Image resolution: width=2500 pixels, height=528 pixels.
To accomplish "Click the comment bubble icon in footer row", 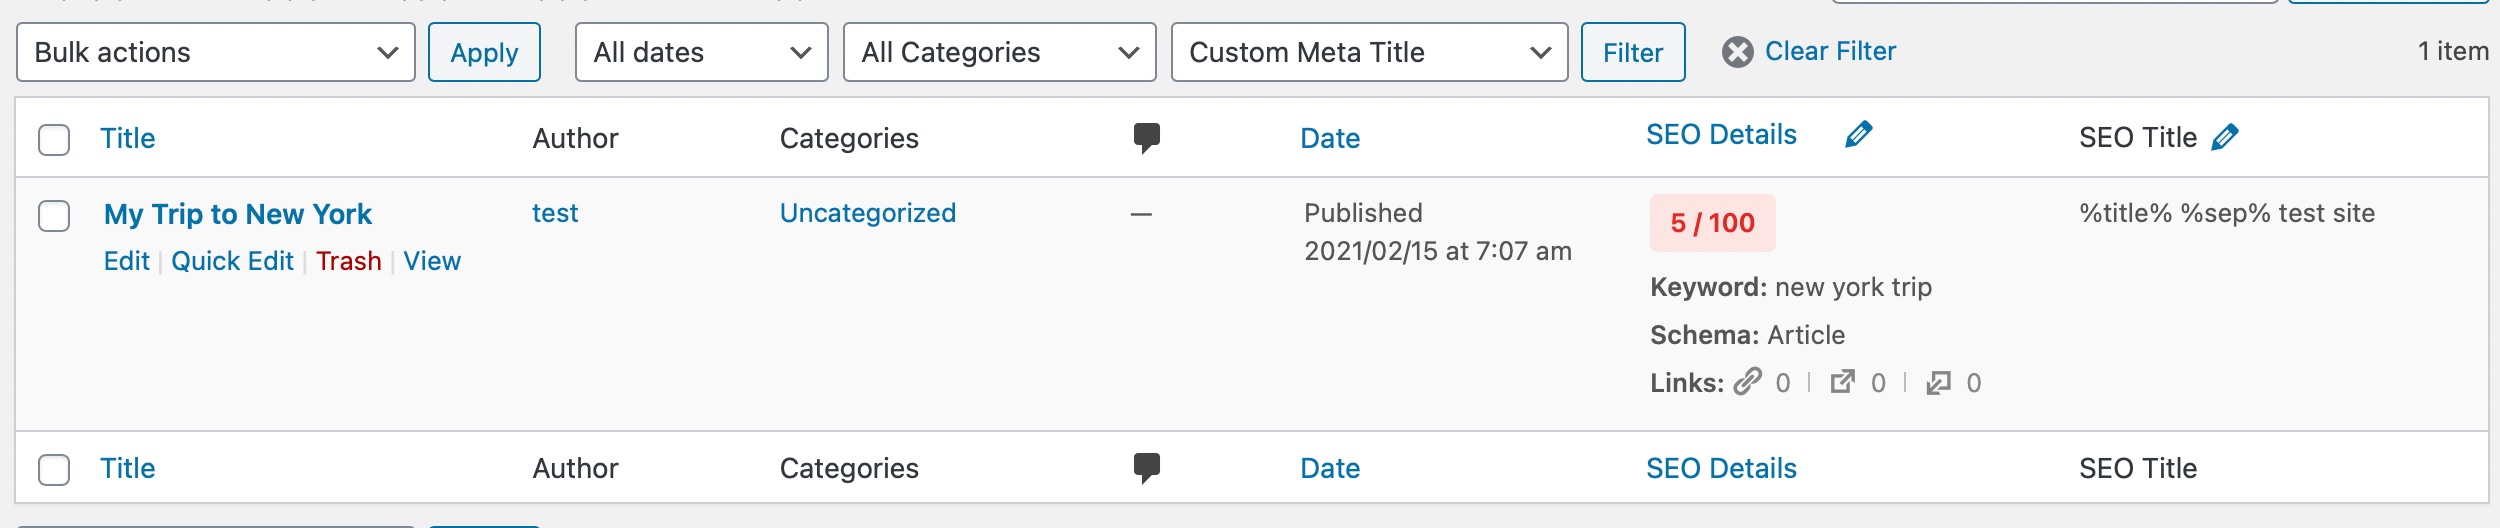I will coord(1146,467).
